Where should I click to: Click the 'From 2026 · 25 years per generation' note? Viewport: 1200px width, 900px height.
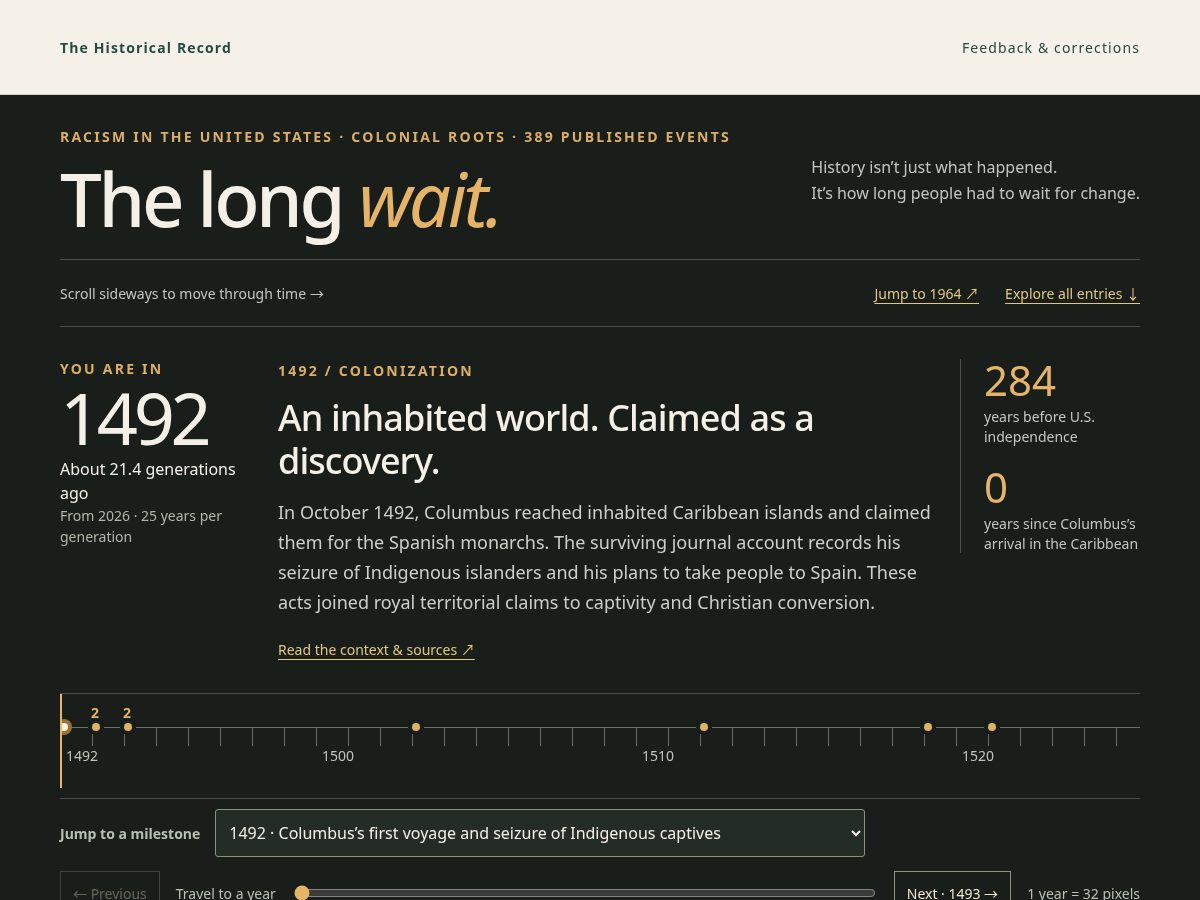click(141, 526)
